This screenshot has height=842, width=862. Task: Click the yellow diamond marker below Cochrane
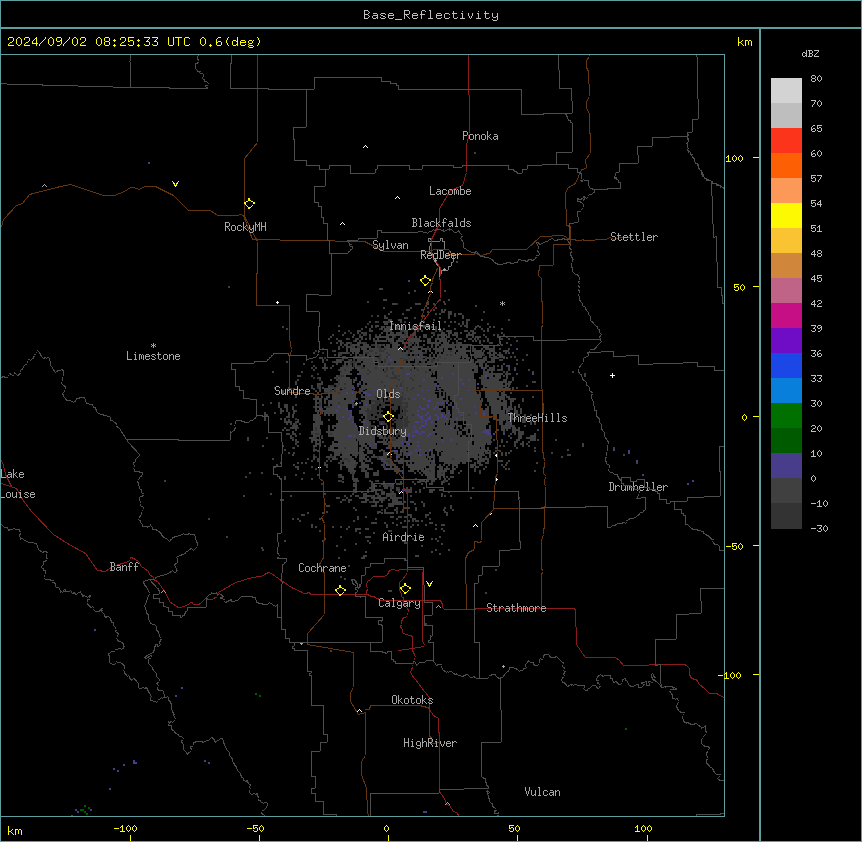[340, 590]
